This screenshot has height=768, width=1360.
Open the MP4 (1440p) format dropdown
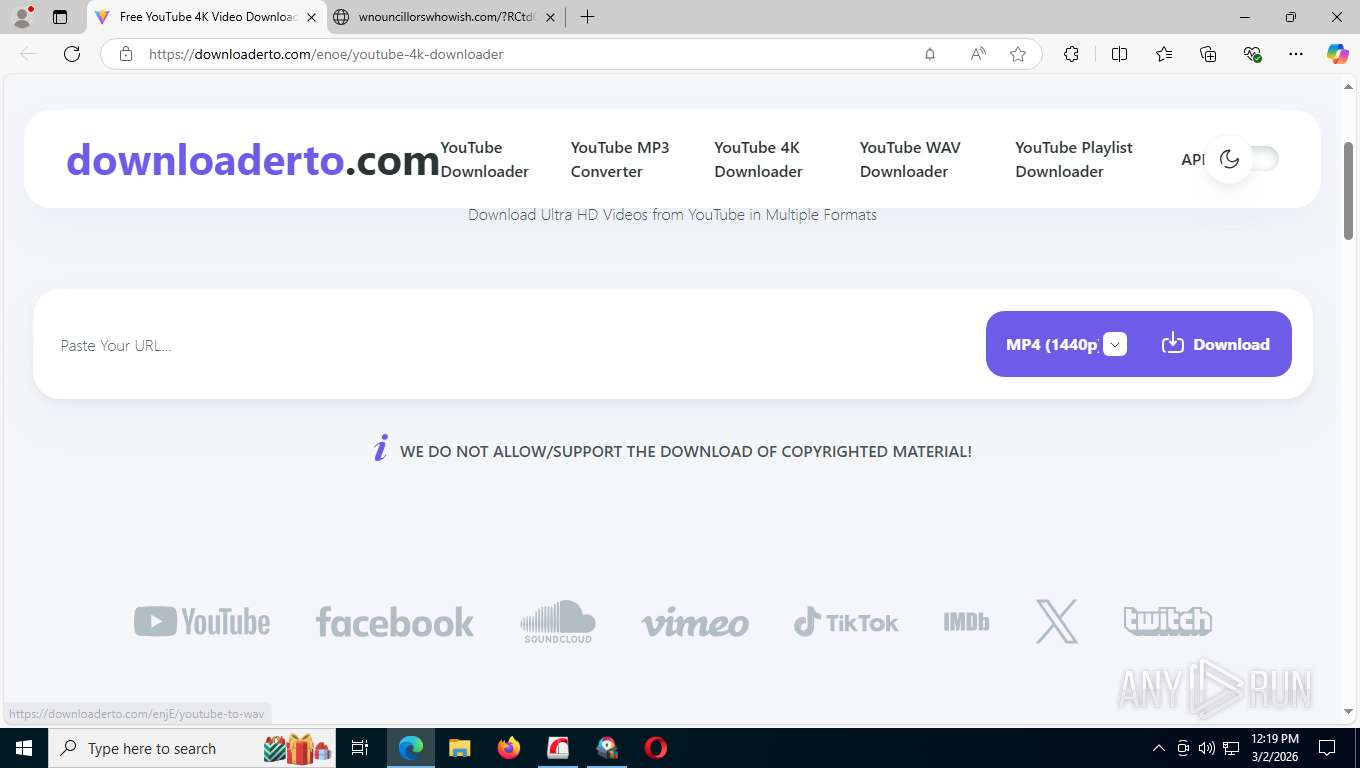(1066, 344)
